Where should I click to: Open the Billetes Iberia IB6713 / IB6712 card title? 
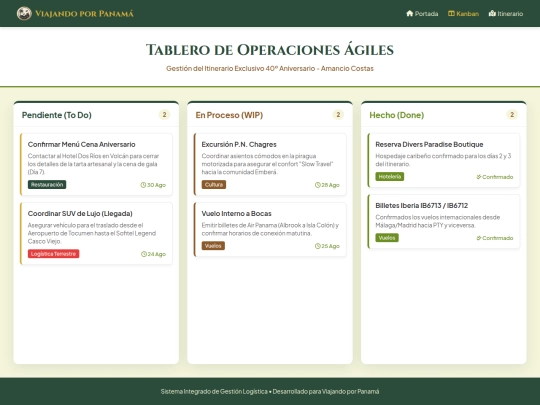[422, 206]
